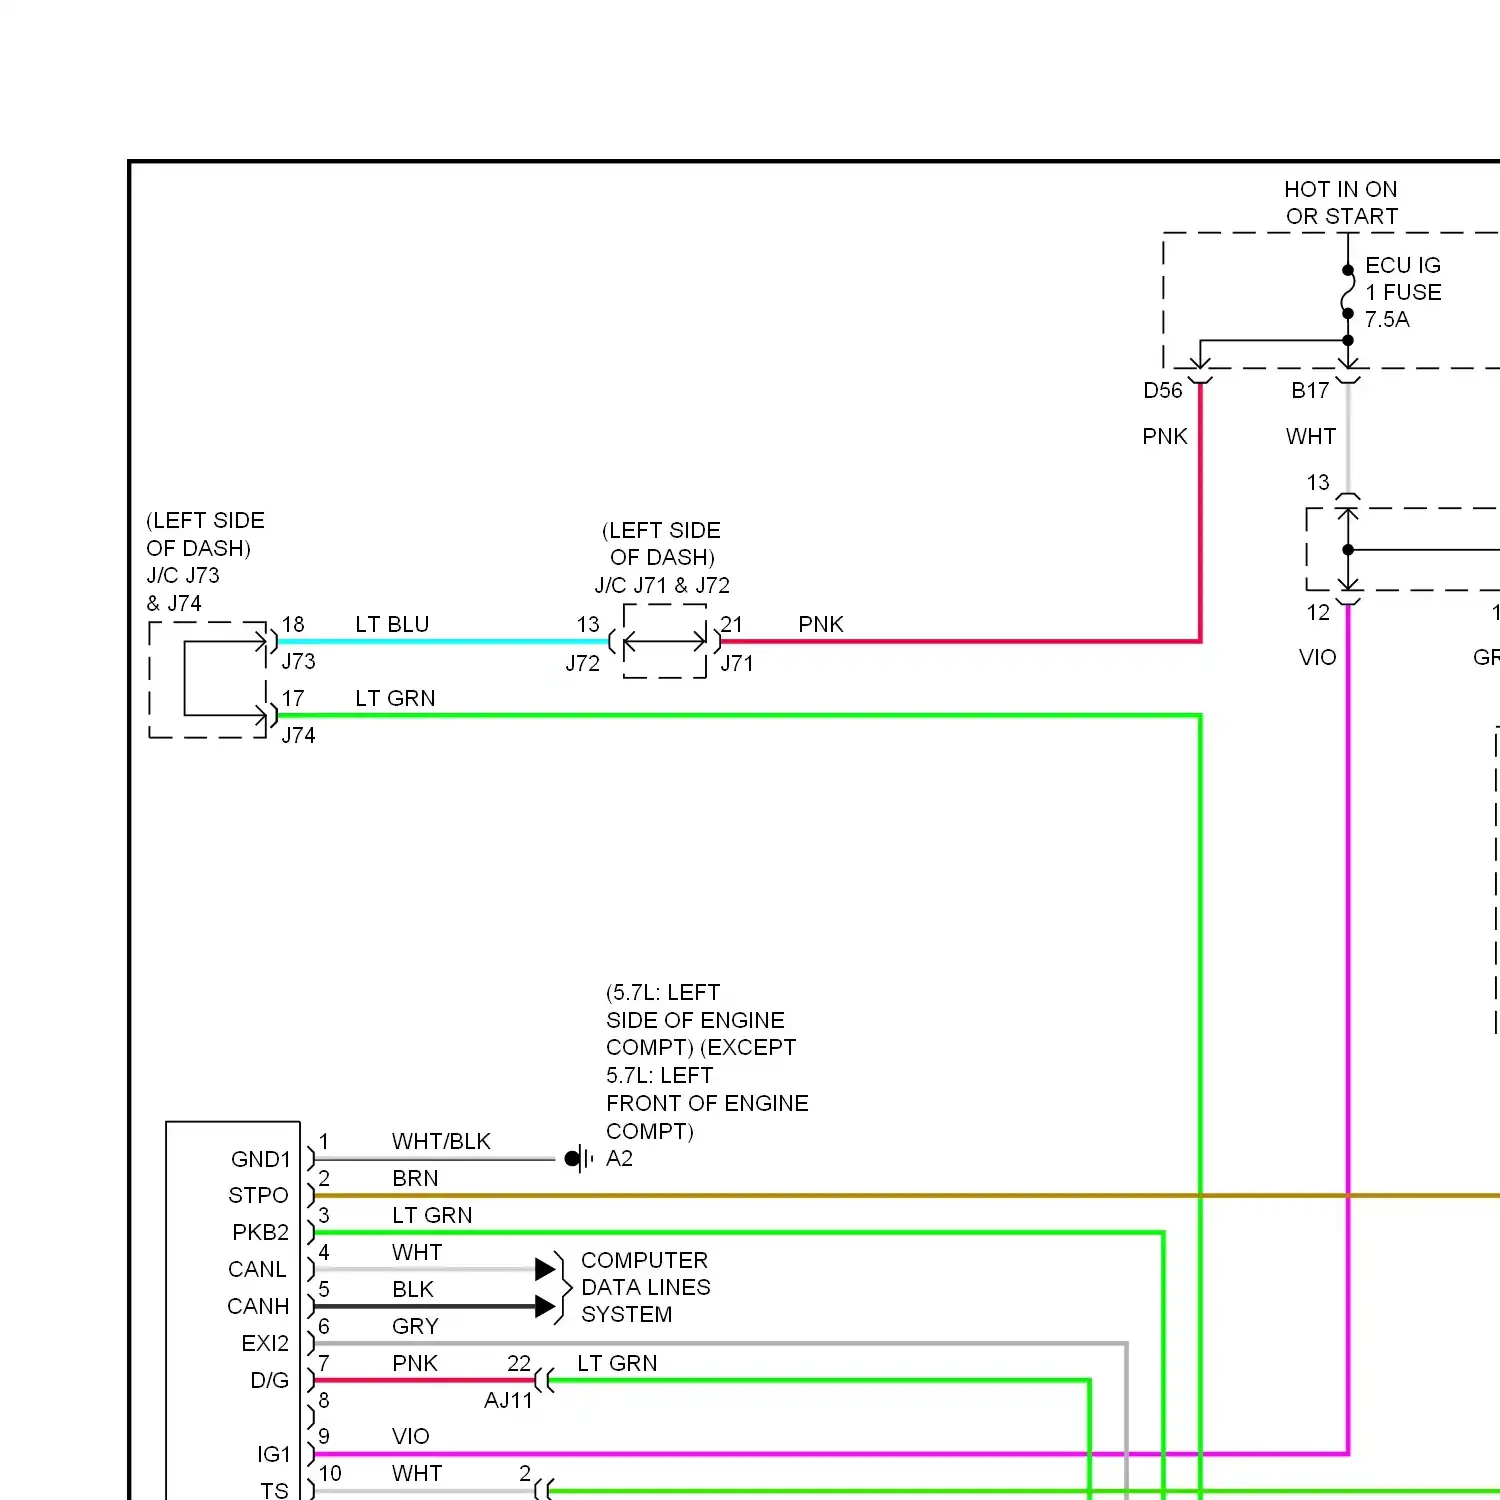This screenshot has height=1500, width=1500.
Task: Click the "J/C J71 & J72" junction connector text
Action: click(662, 585)
